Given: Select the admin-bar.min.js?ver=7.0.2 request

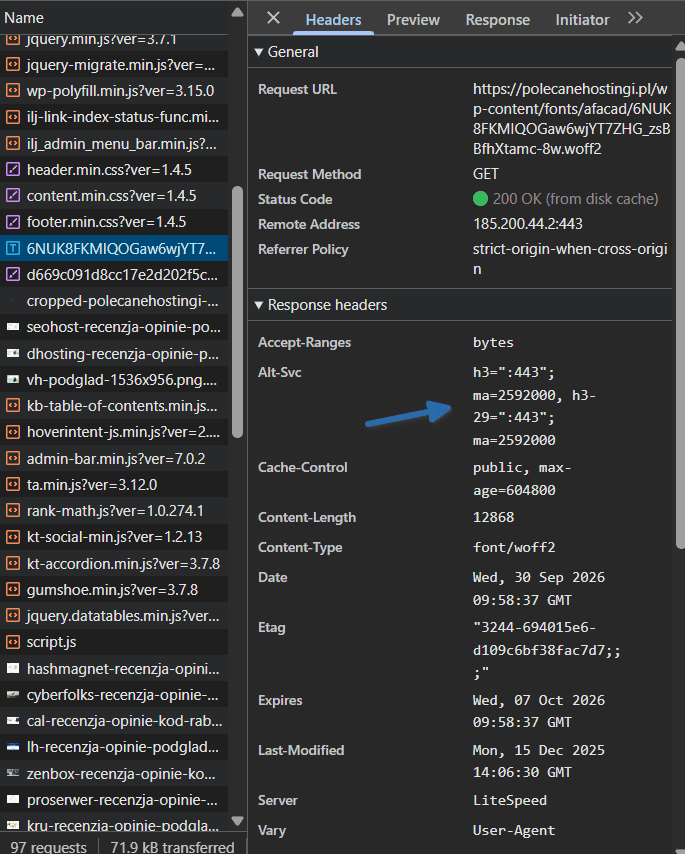Looking at the screenshot, I should tap(114, 459).
